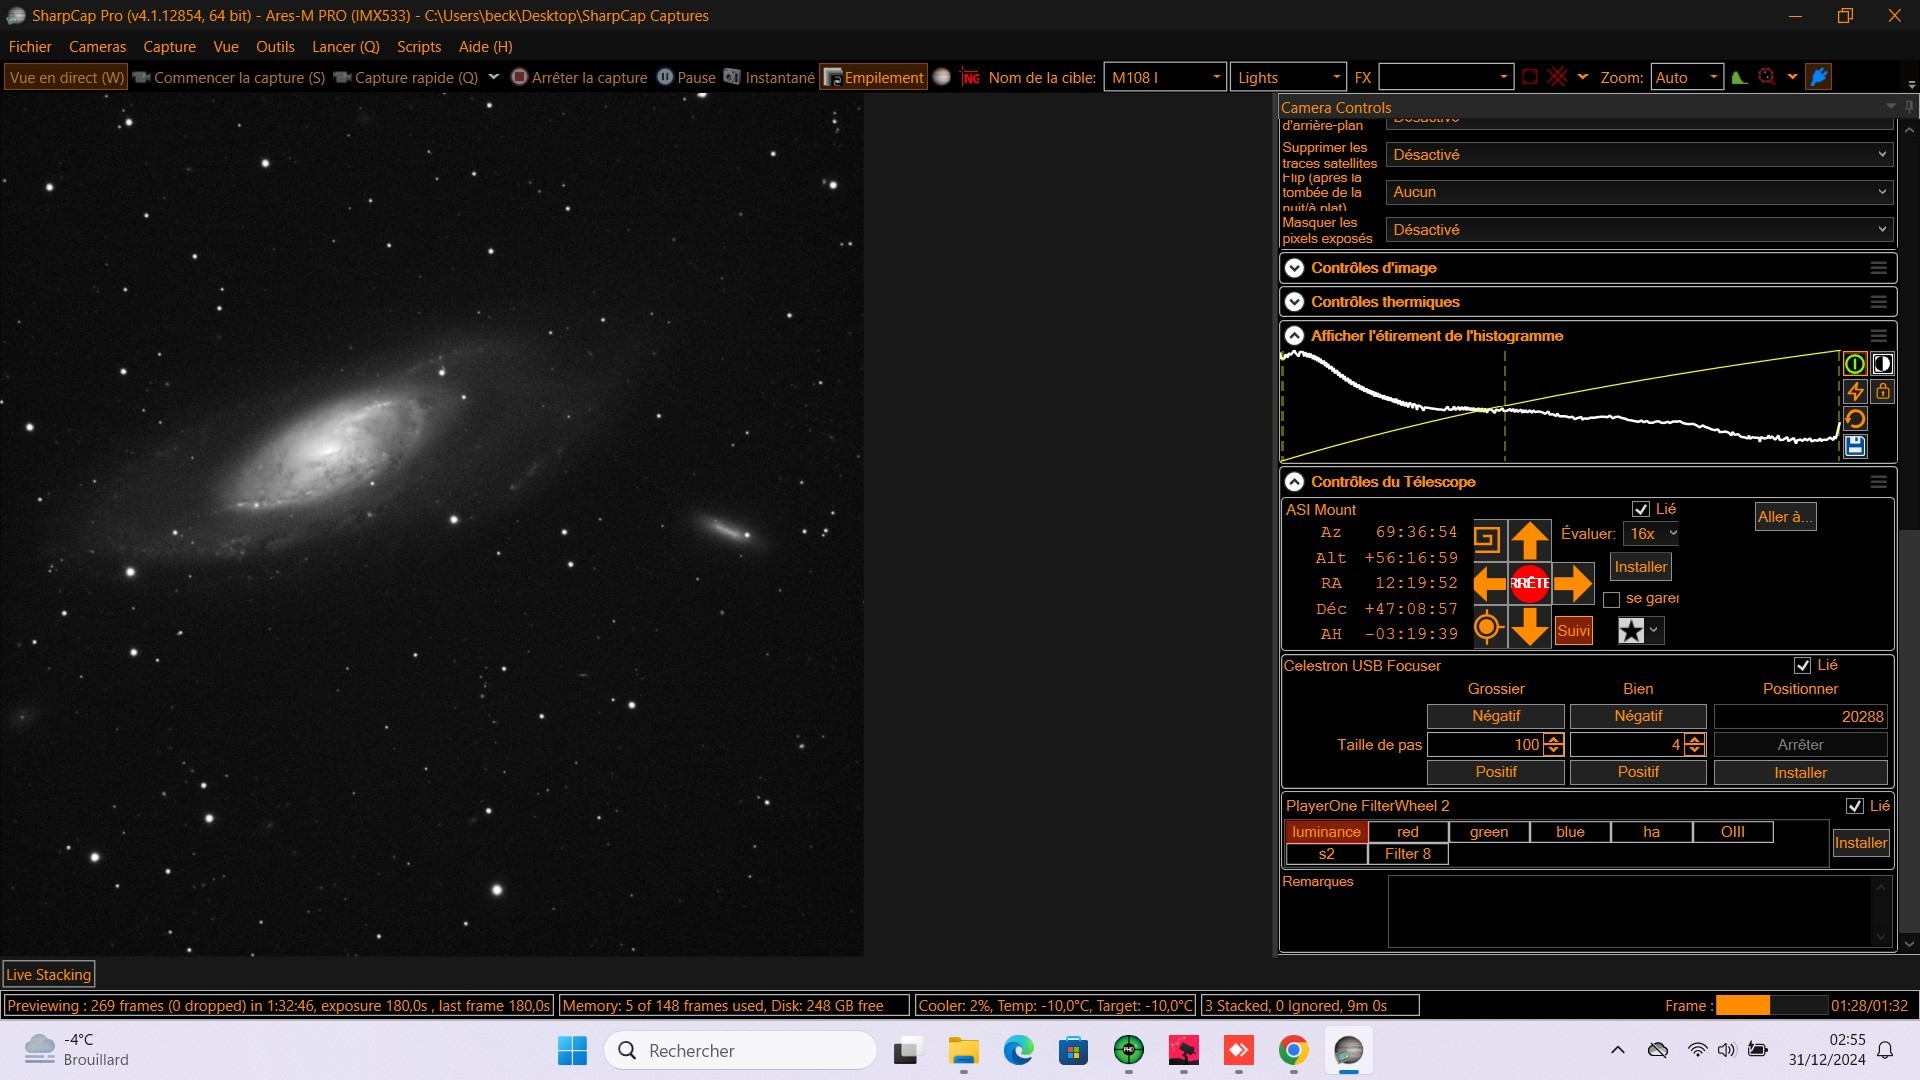The height and width of the screenshot is (1080, 1920).
Task: Open the Outils menu
Action: point(275,47)
